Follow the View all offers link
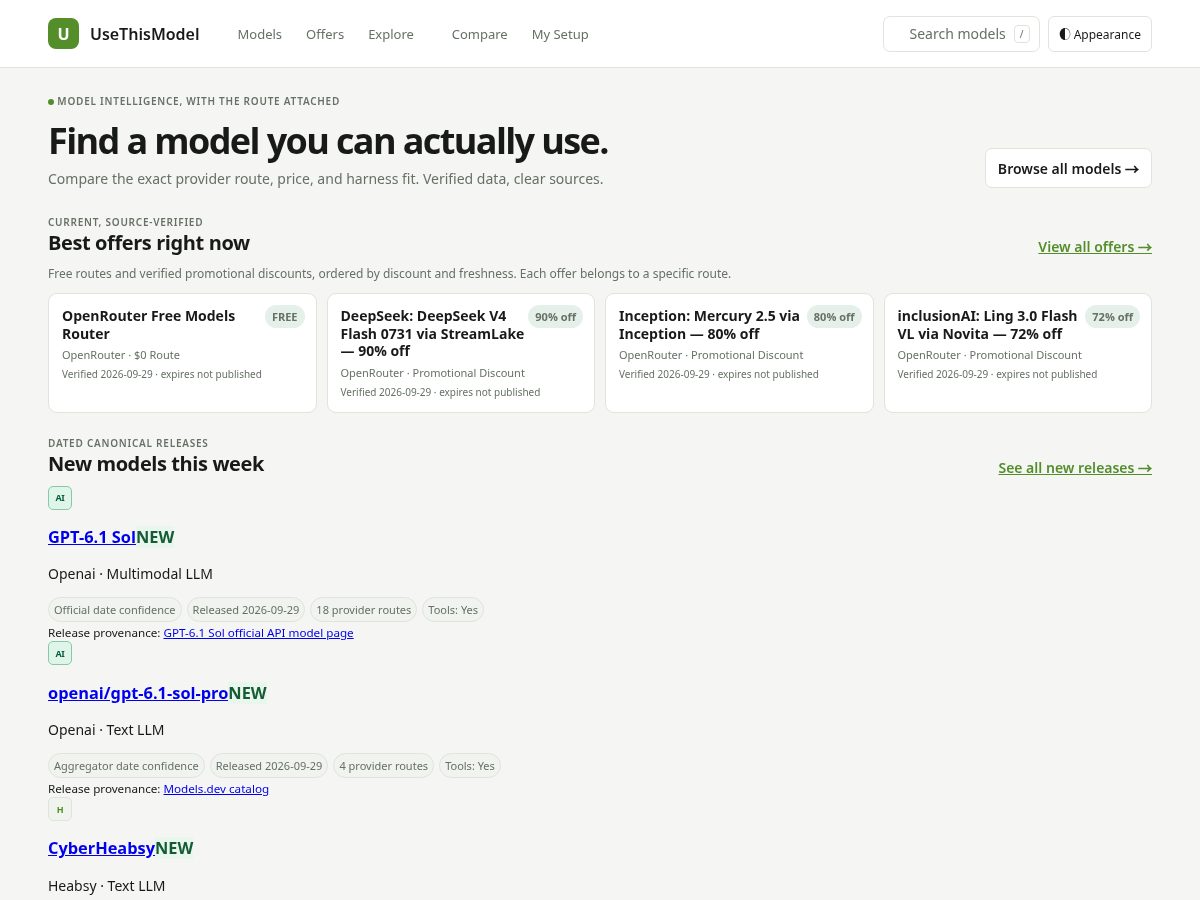 point(1095,247)
